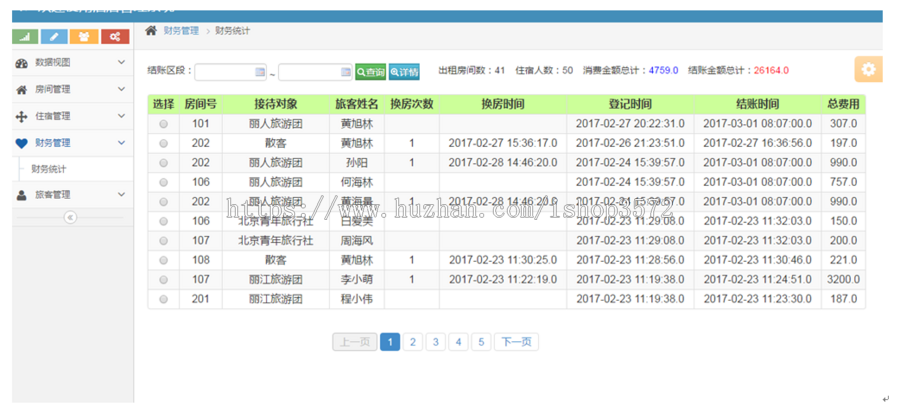Click the total cost cell 187.0
Image resolution: width=900 pixels, height=413 pixels.
tap(843, 299)
